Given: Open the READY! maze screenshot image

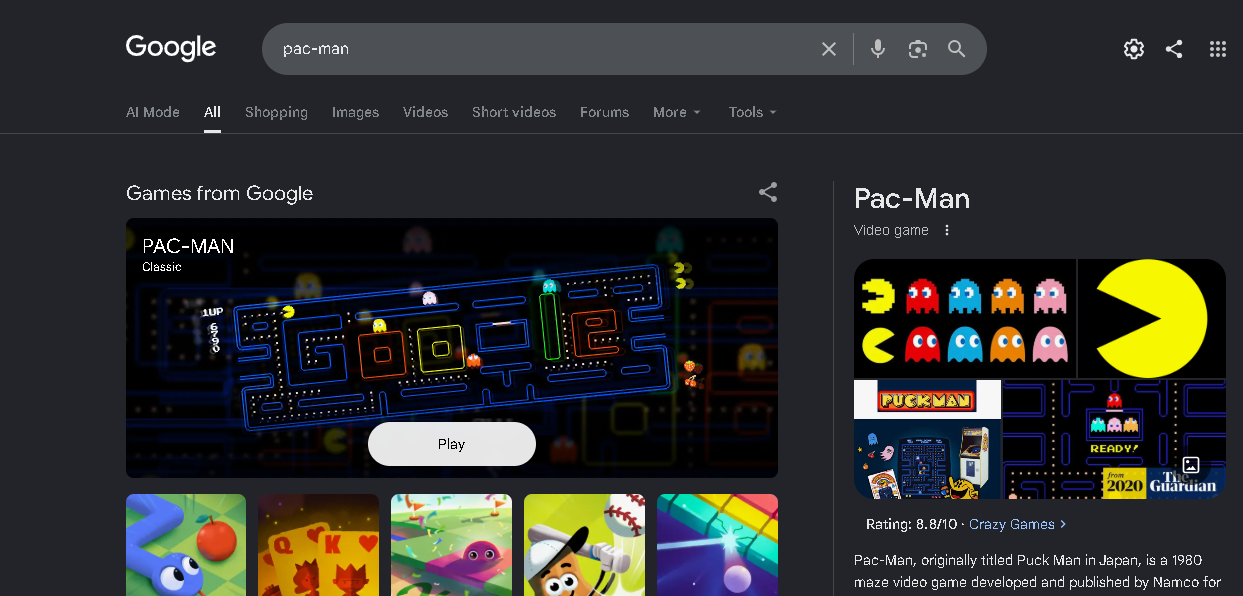Looking at the screenshot, I should [1114, 439].
